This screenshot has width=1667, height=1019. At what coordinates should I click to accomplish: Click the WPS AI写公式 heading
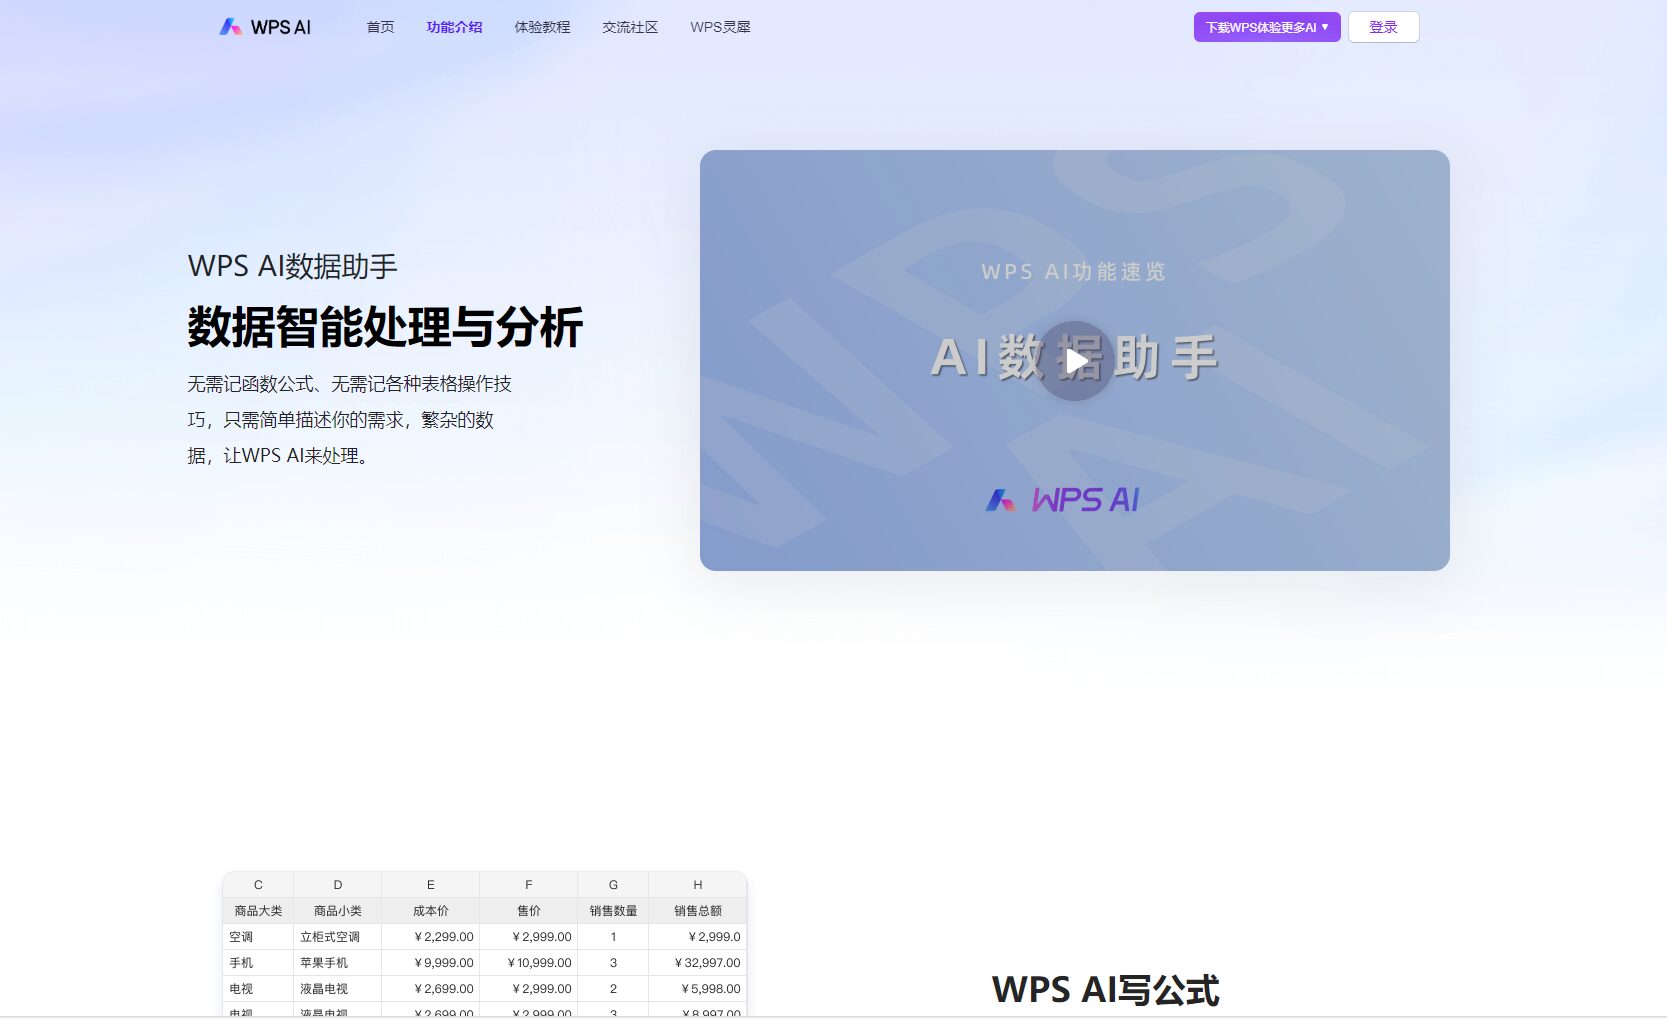[x=1105, y=990]
